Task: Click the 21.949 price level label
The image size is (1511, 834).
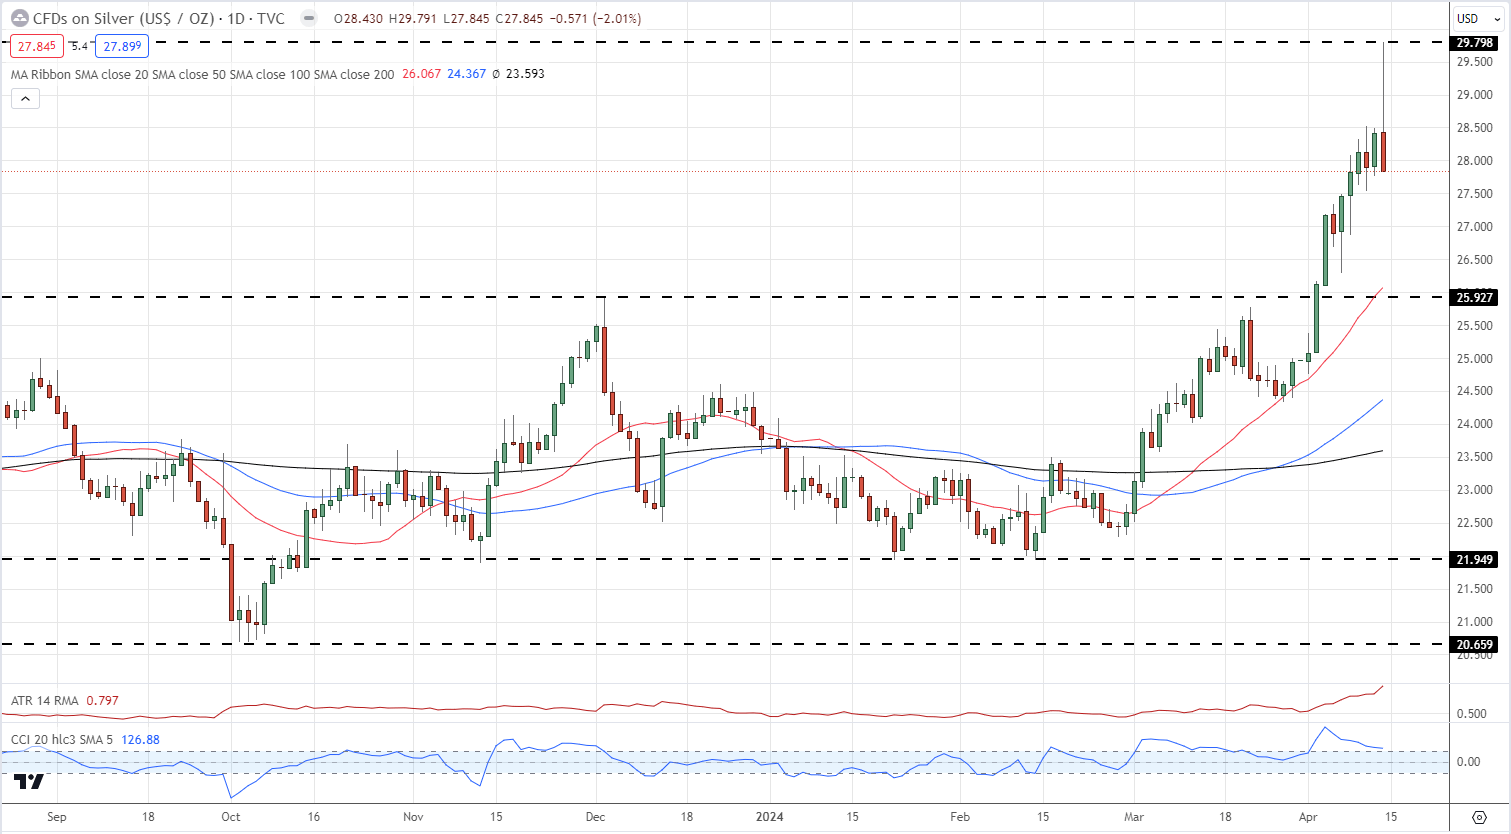Action: point(1475,560)
